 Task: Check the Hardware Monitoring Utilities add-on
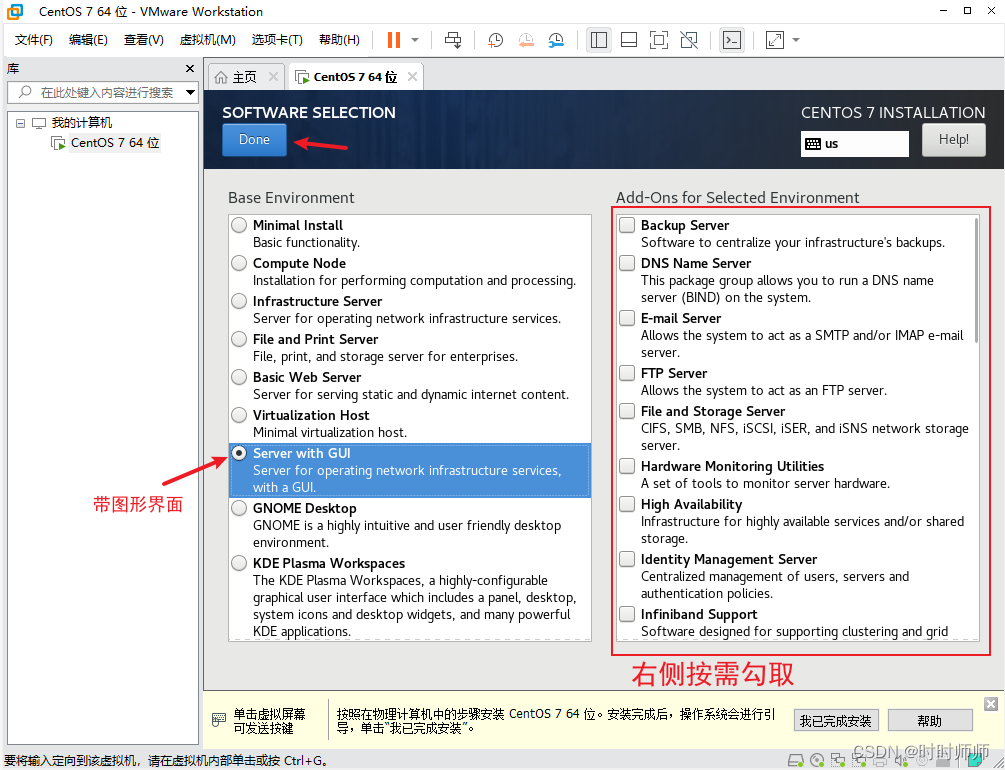[627, 466]
